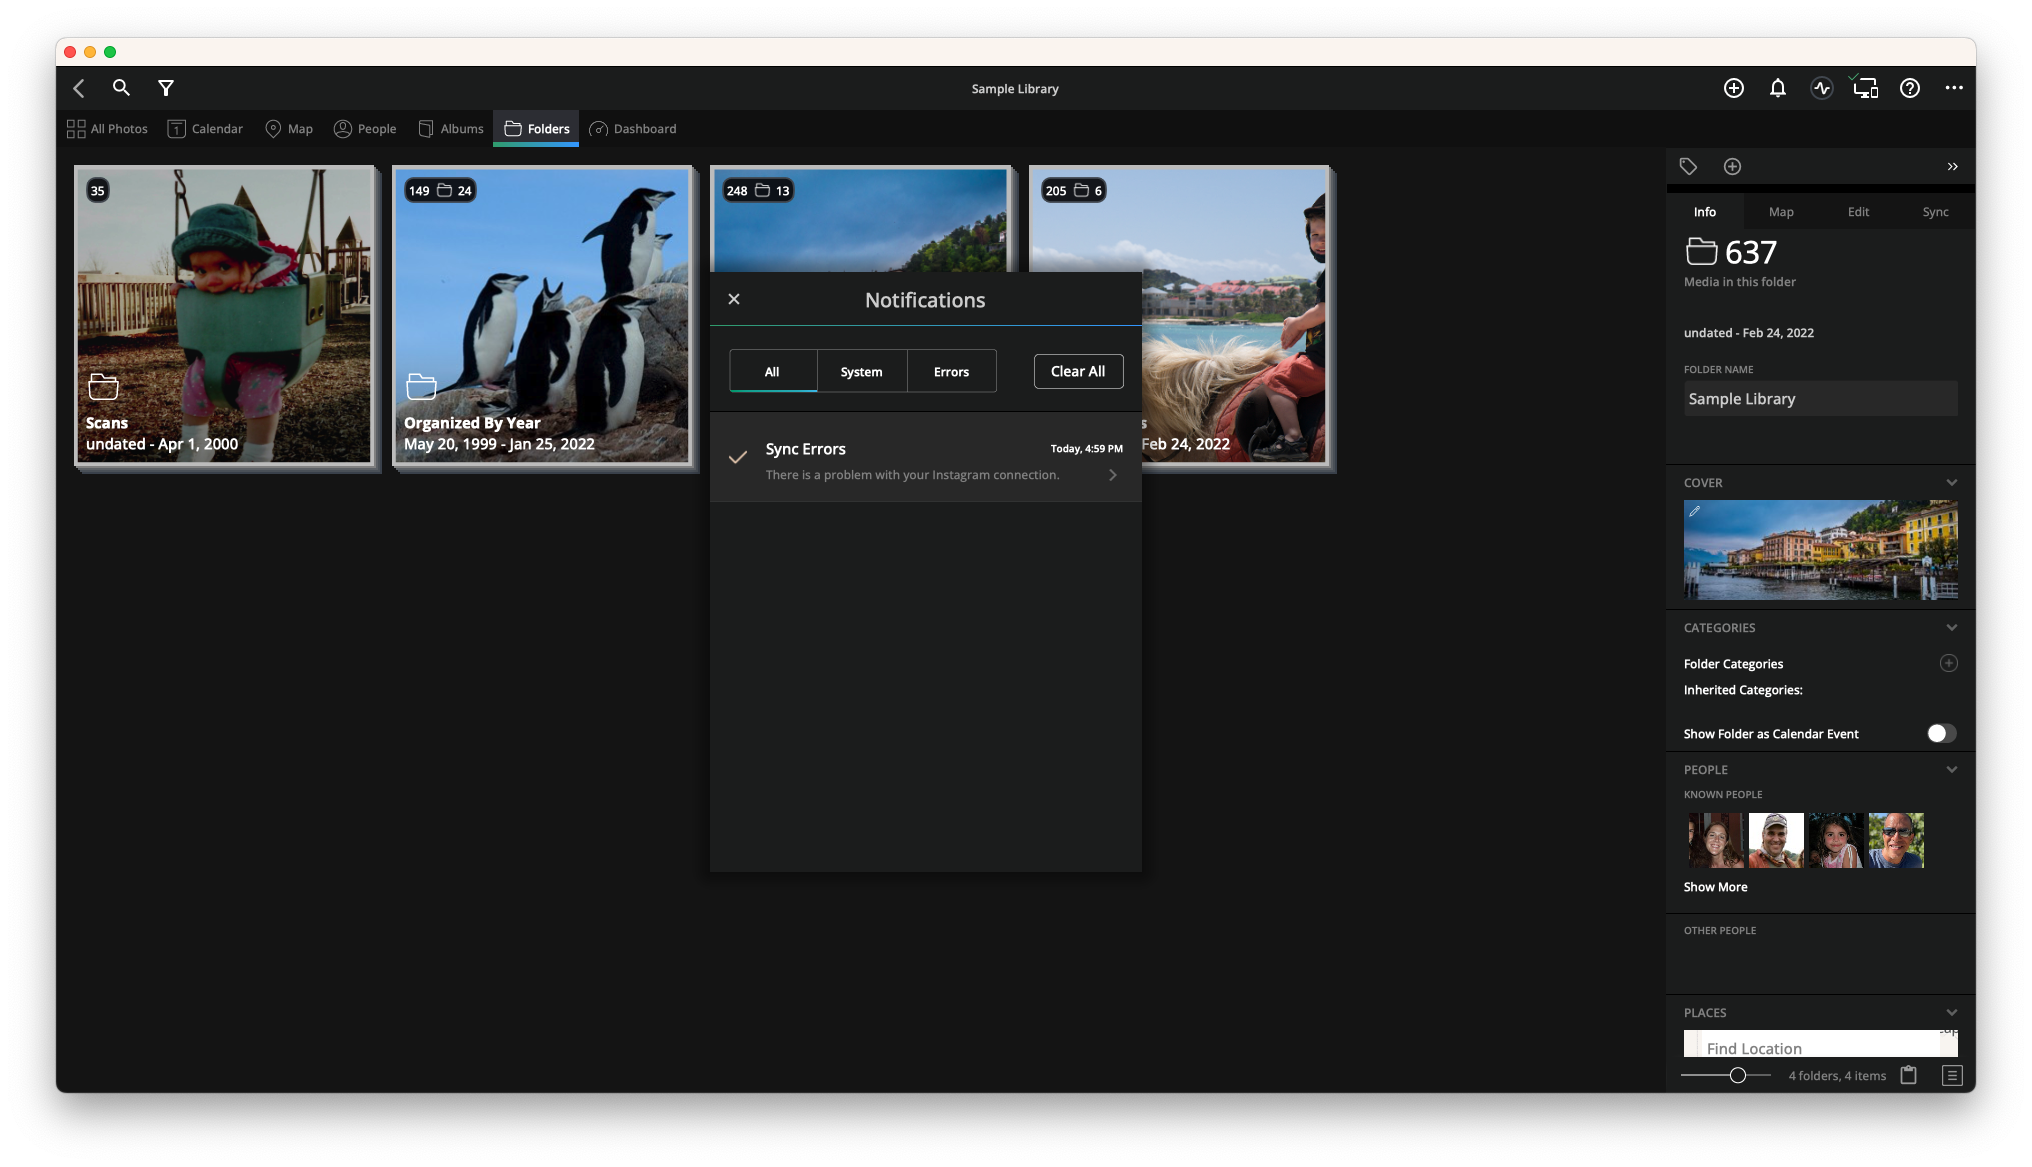Open the filter funnel icon
2032x1167 pixels.
point(166,88)
